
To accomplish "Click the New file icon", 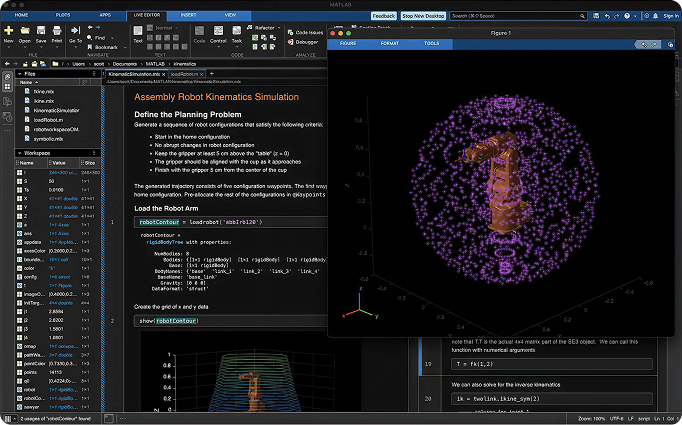I will [x=8, y=31].
